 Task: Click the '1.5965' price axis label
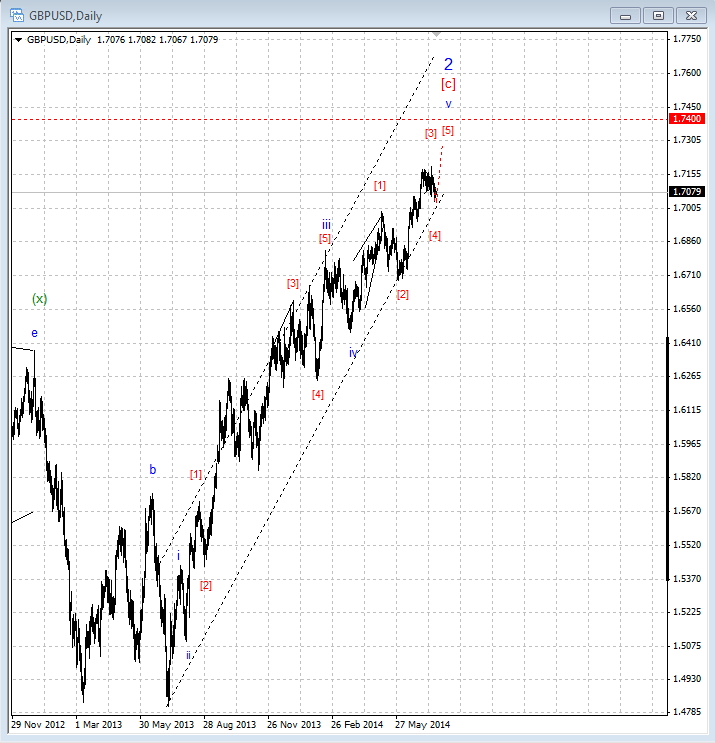click(x=687, y=444)
